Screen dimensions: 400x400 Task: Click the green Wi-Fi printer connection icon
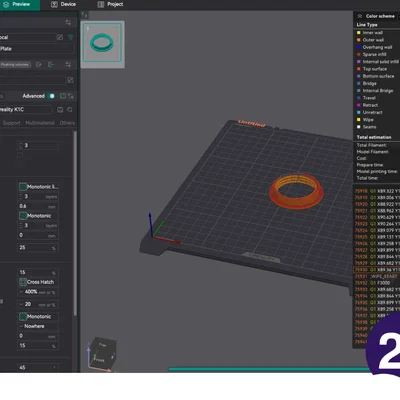71,37
